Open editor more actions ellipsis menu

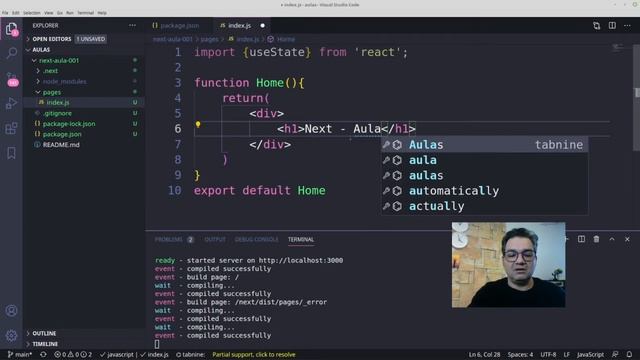pos(627,26)
